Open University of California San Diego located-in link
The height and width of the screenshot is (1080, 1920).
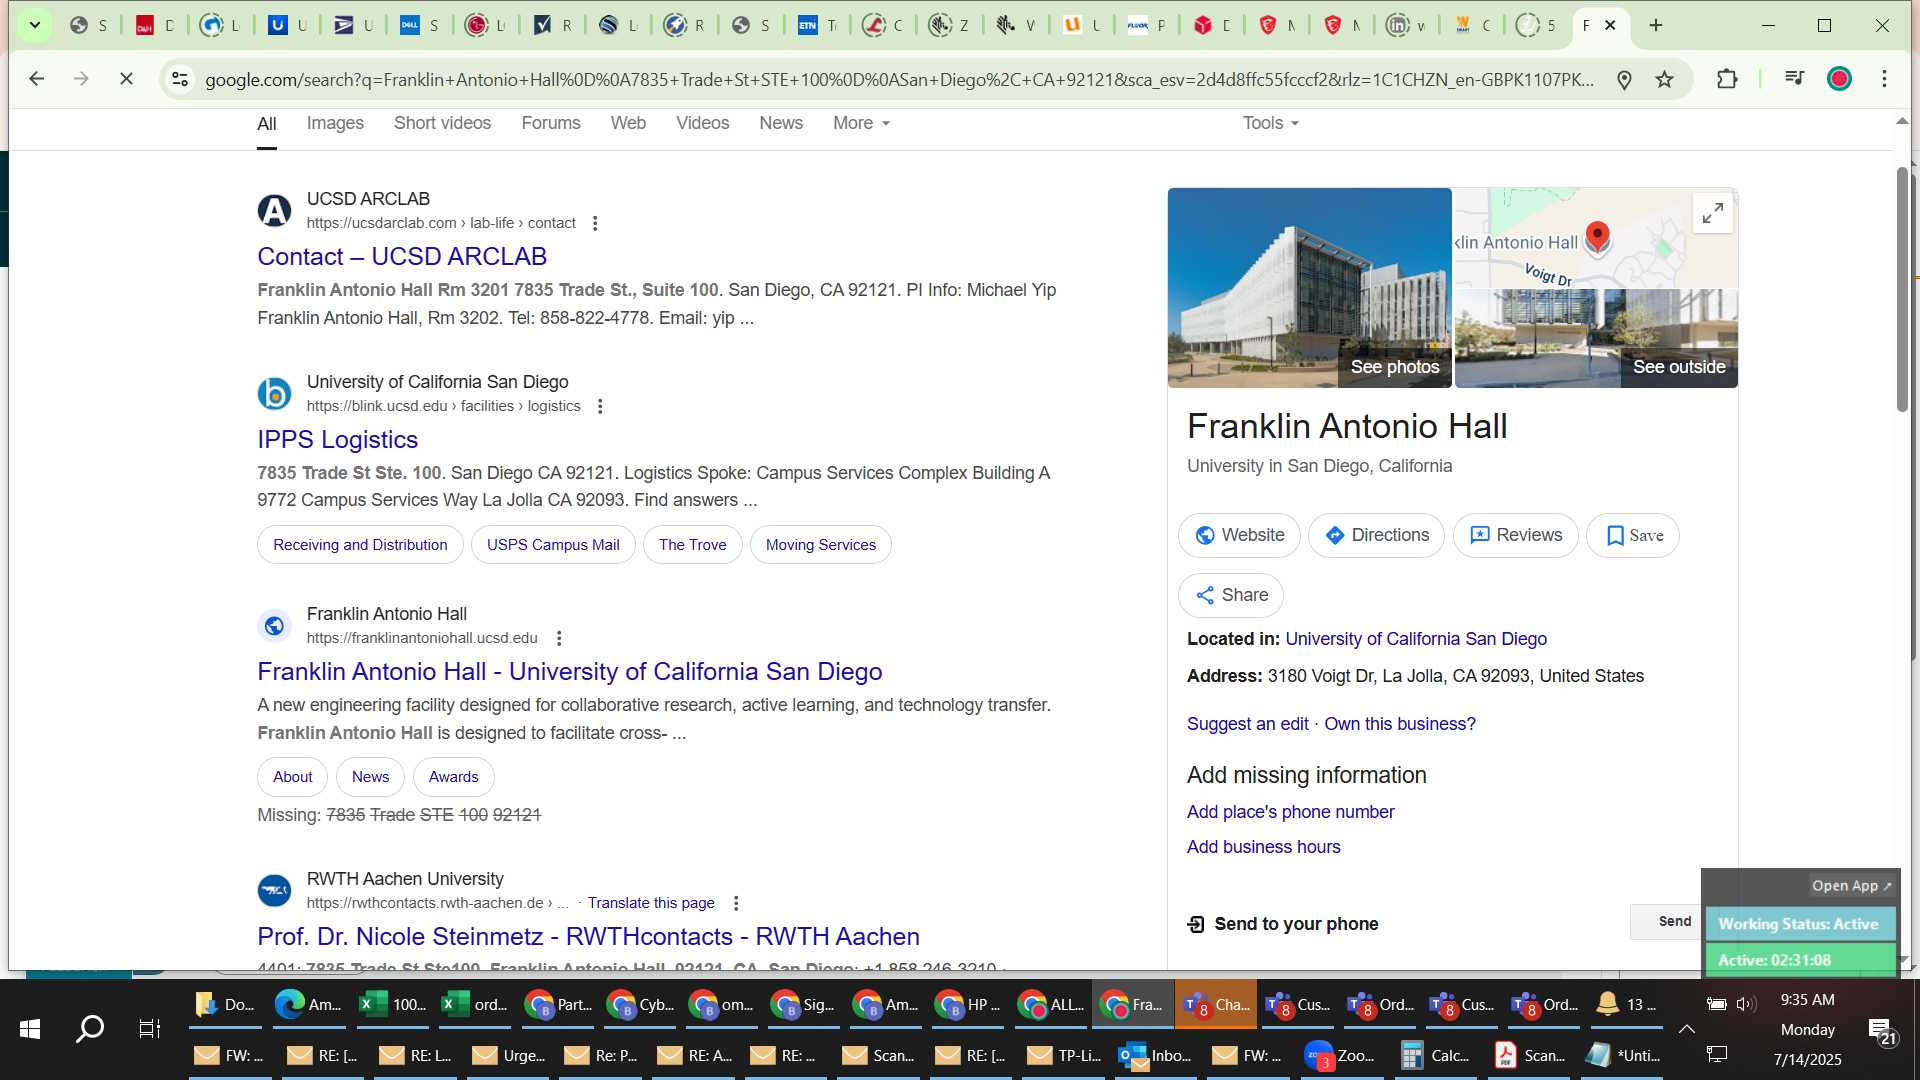point(1416,639)
